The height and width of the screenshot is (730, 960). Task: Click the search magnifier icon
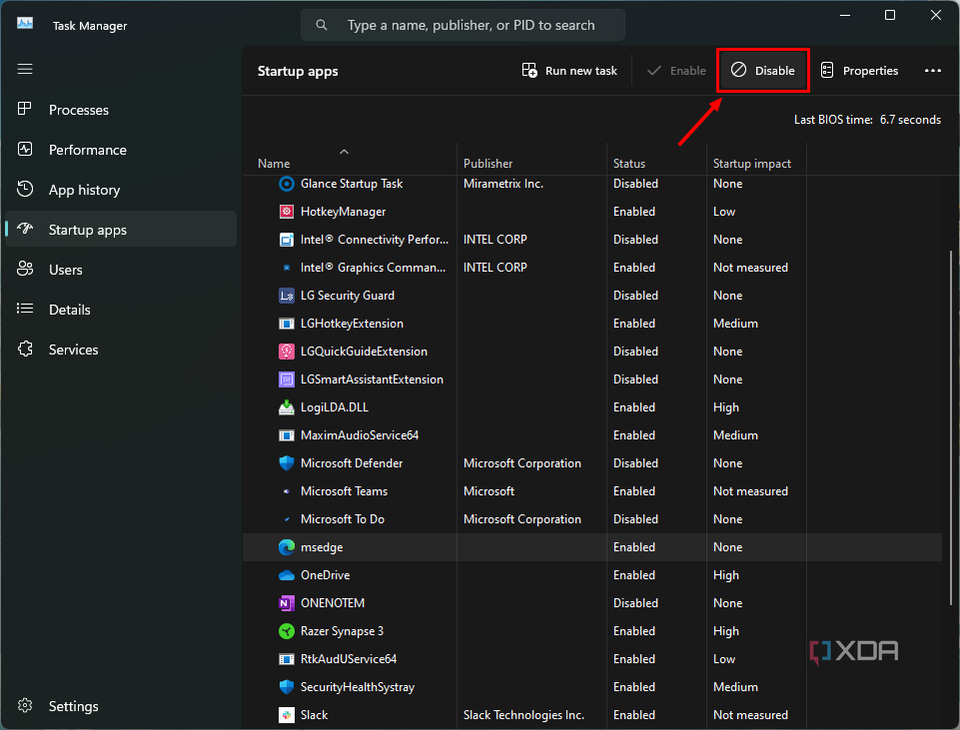pyautogui.click(x=321, y=25)
